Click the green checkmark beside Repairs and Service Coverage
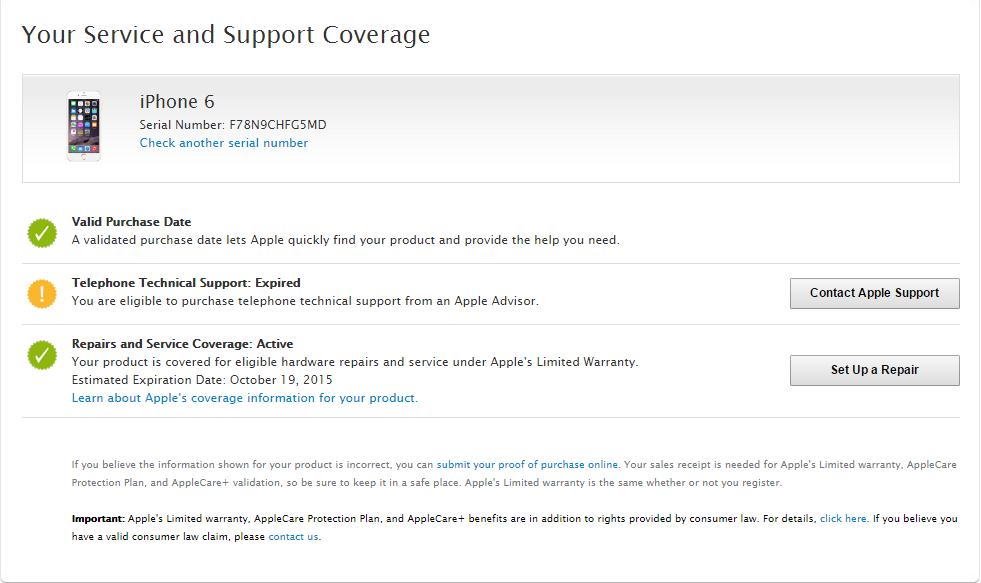The width and height of the screenshot is (981, 583). [42, 355]
